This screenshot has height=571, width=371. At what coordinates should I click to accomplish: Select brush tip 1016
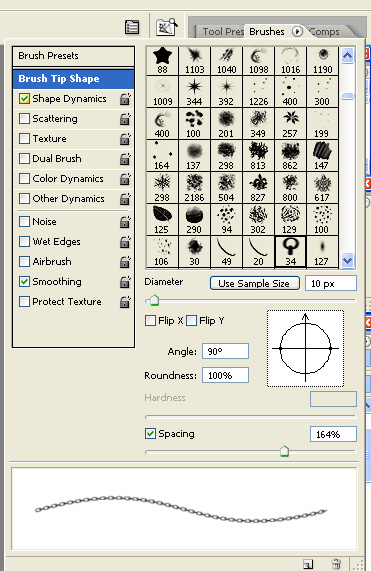point(291,61)
